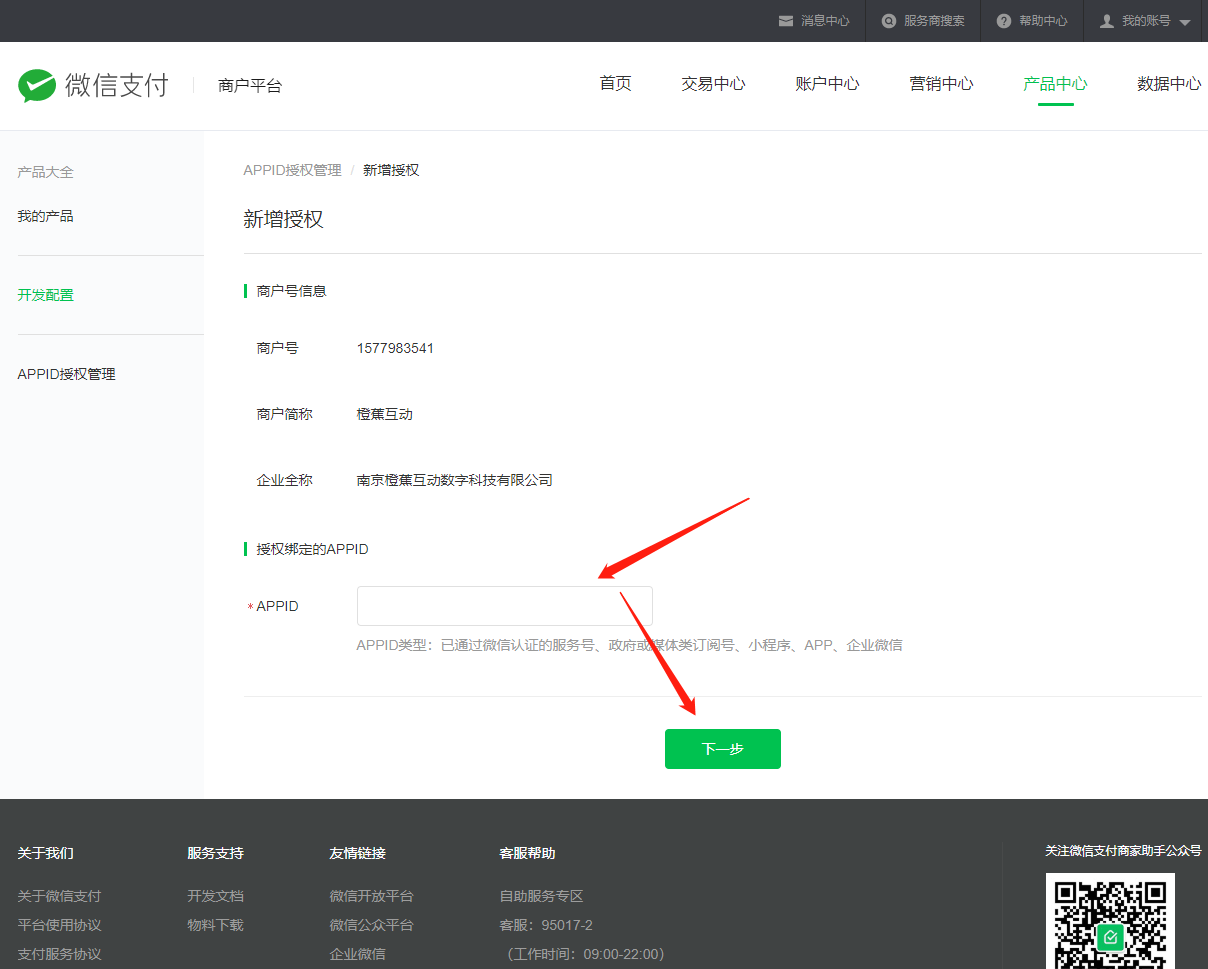Switch to the 账户中心 tab

point(827,84)
